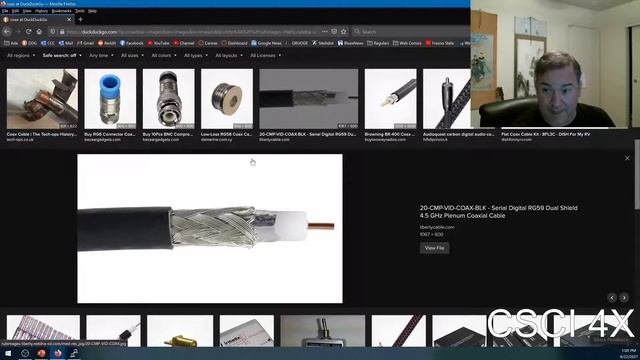
Task: Open the orange PowerPoint-like taskbar app
Action: (x=41, y=353)
